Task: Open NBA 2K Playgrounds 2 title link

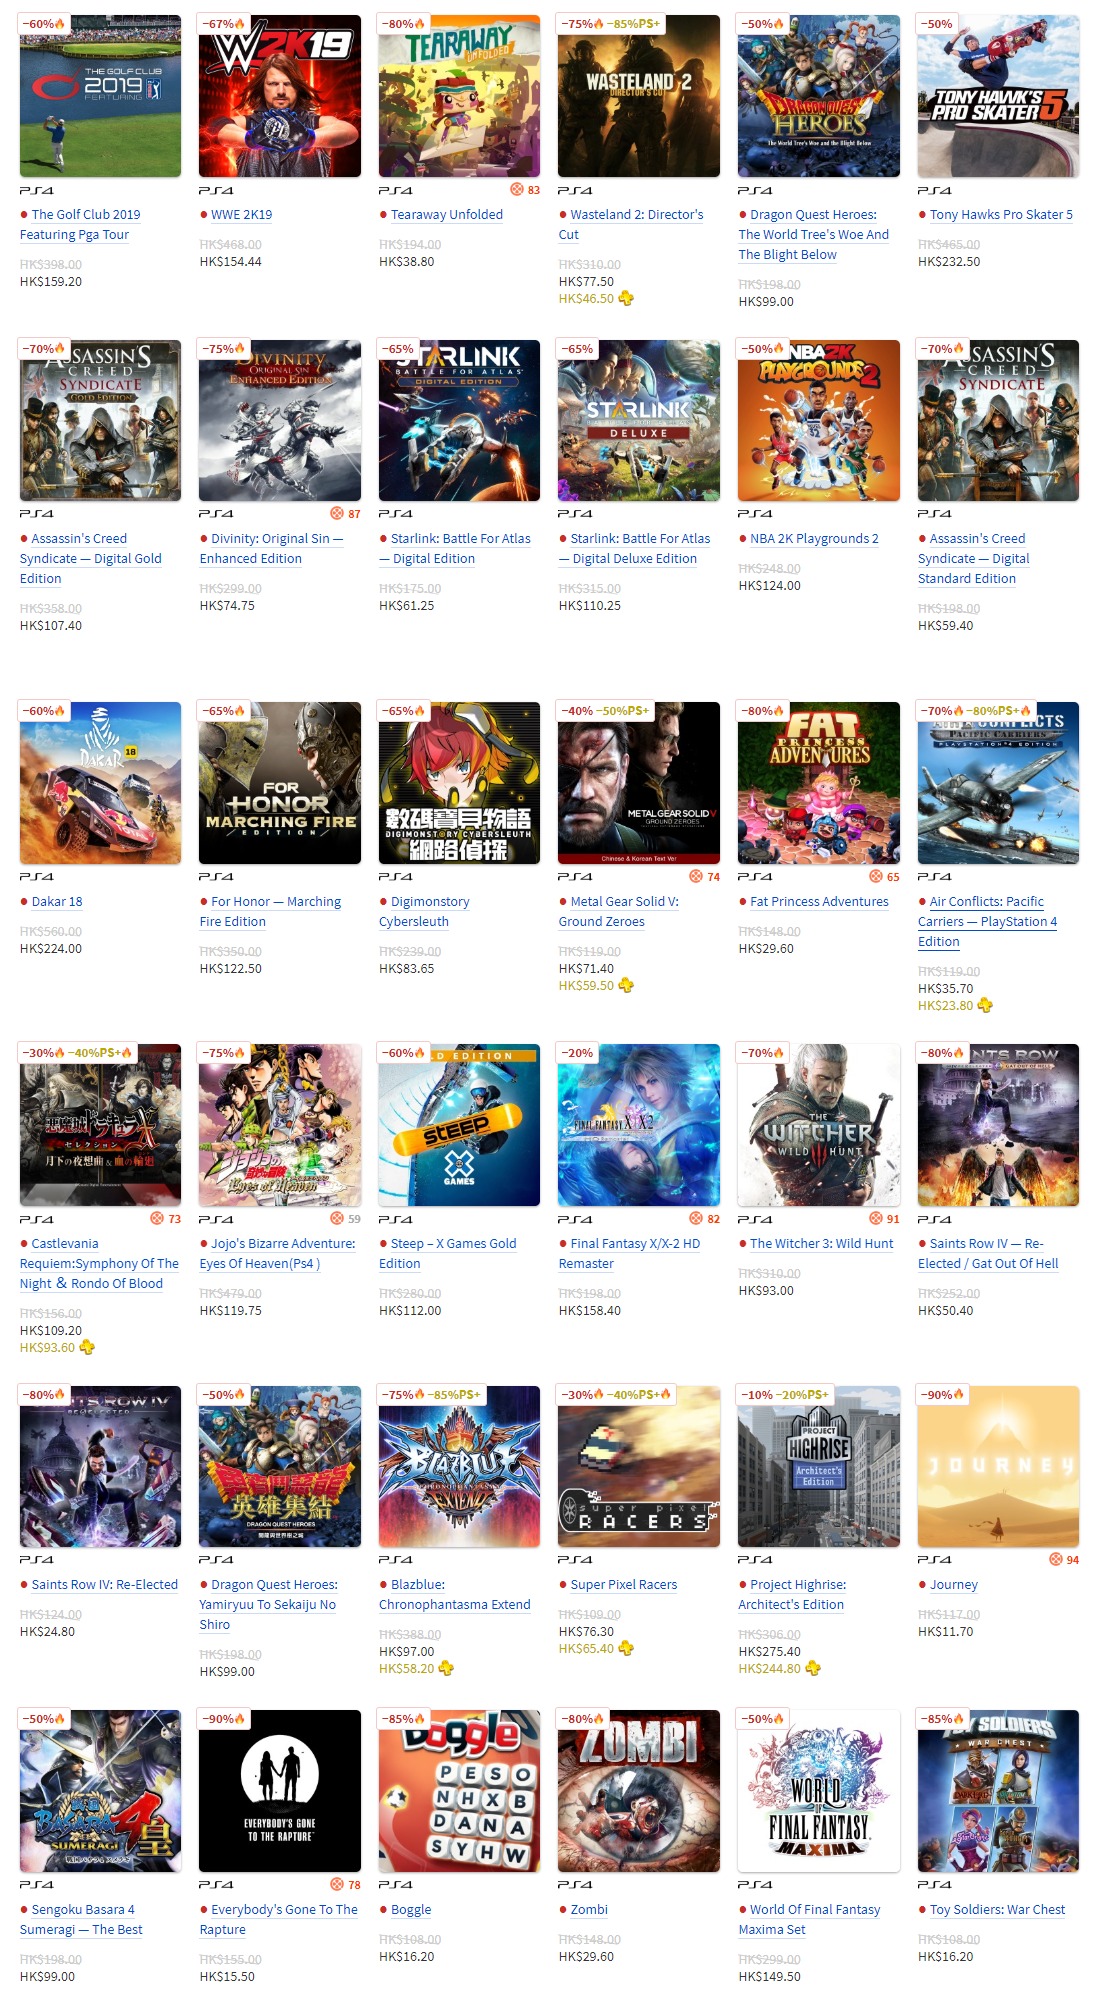Action: click(x=814, y=539)
